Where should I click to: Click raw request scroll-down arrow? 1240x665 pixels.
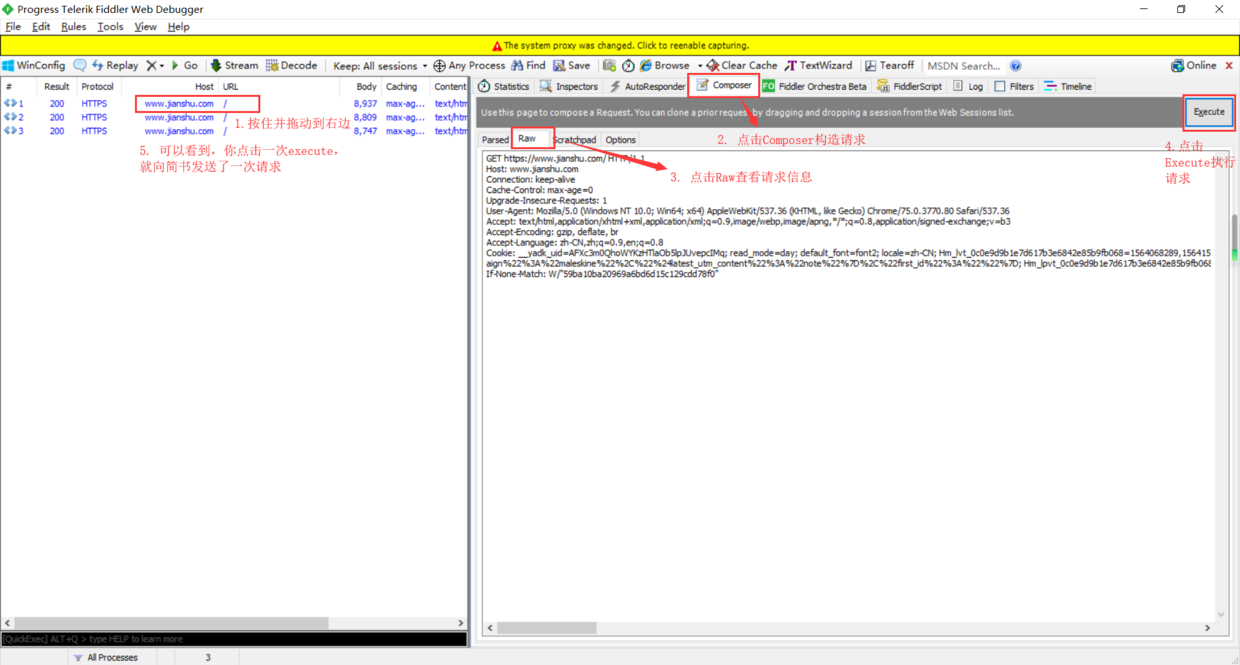point(1221,614)
